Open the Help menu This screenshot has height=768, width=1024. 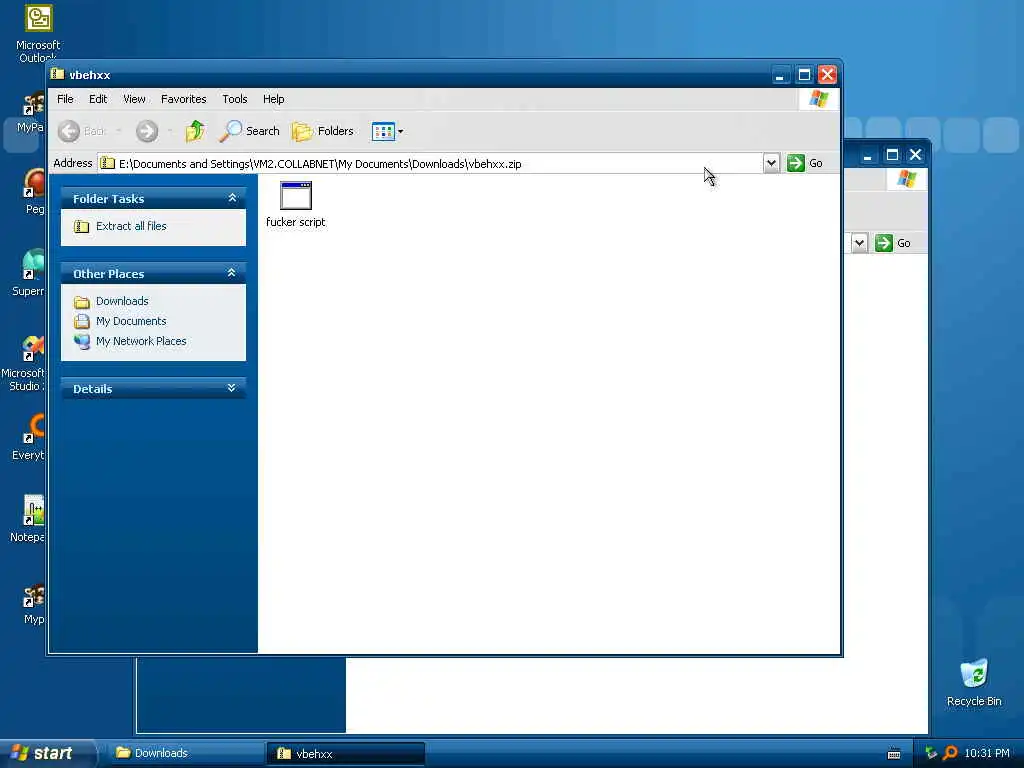(274, 99)
